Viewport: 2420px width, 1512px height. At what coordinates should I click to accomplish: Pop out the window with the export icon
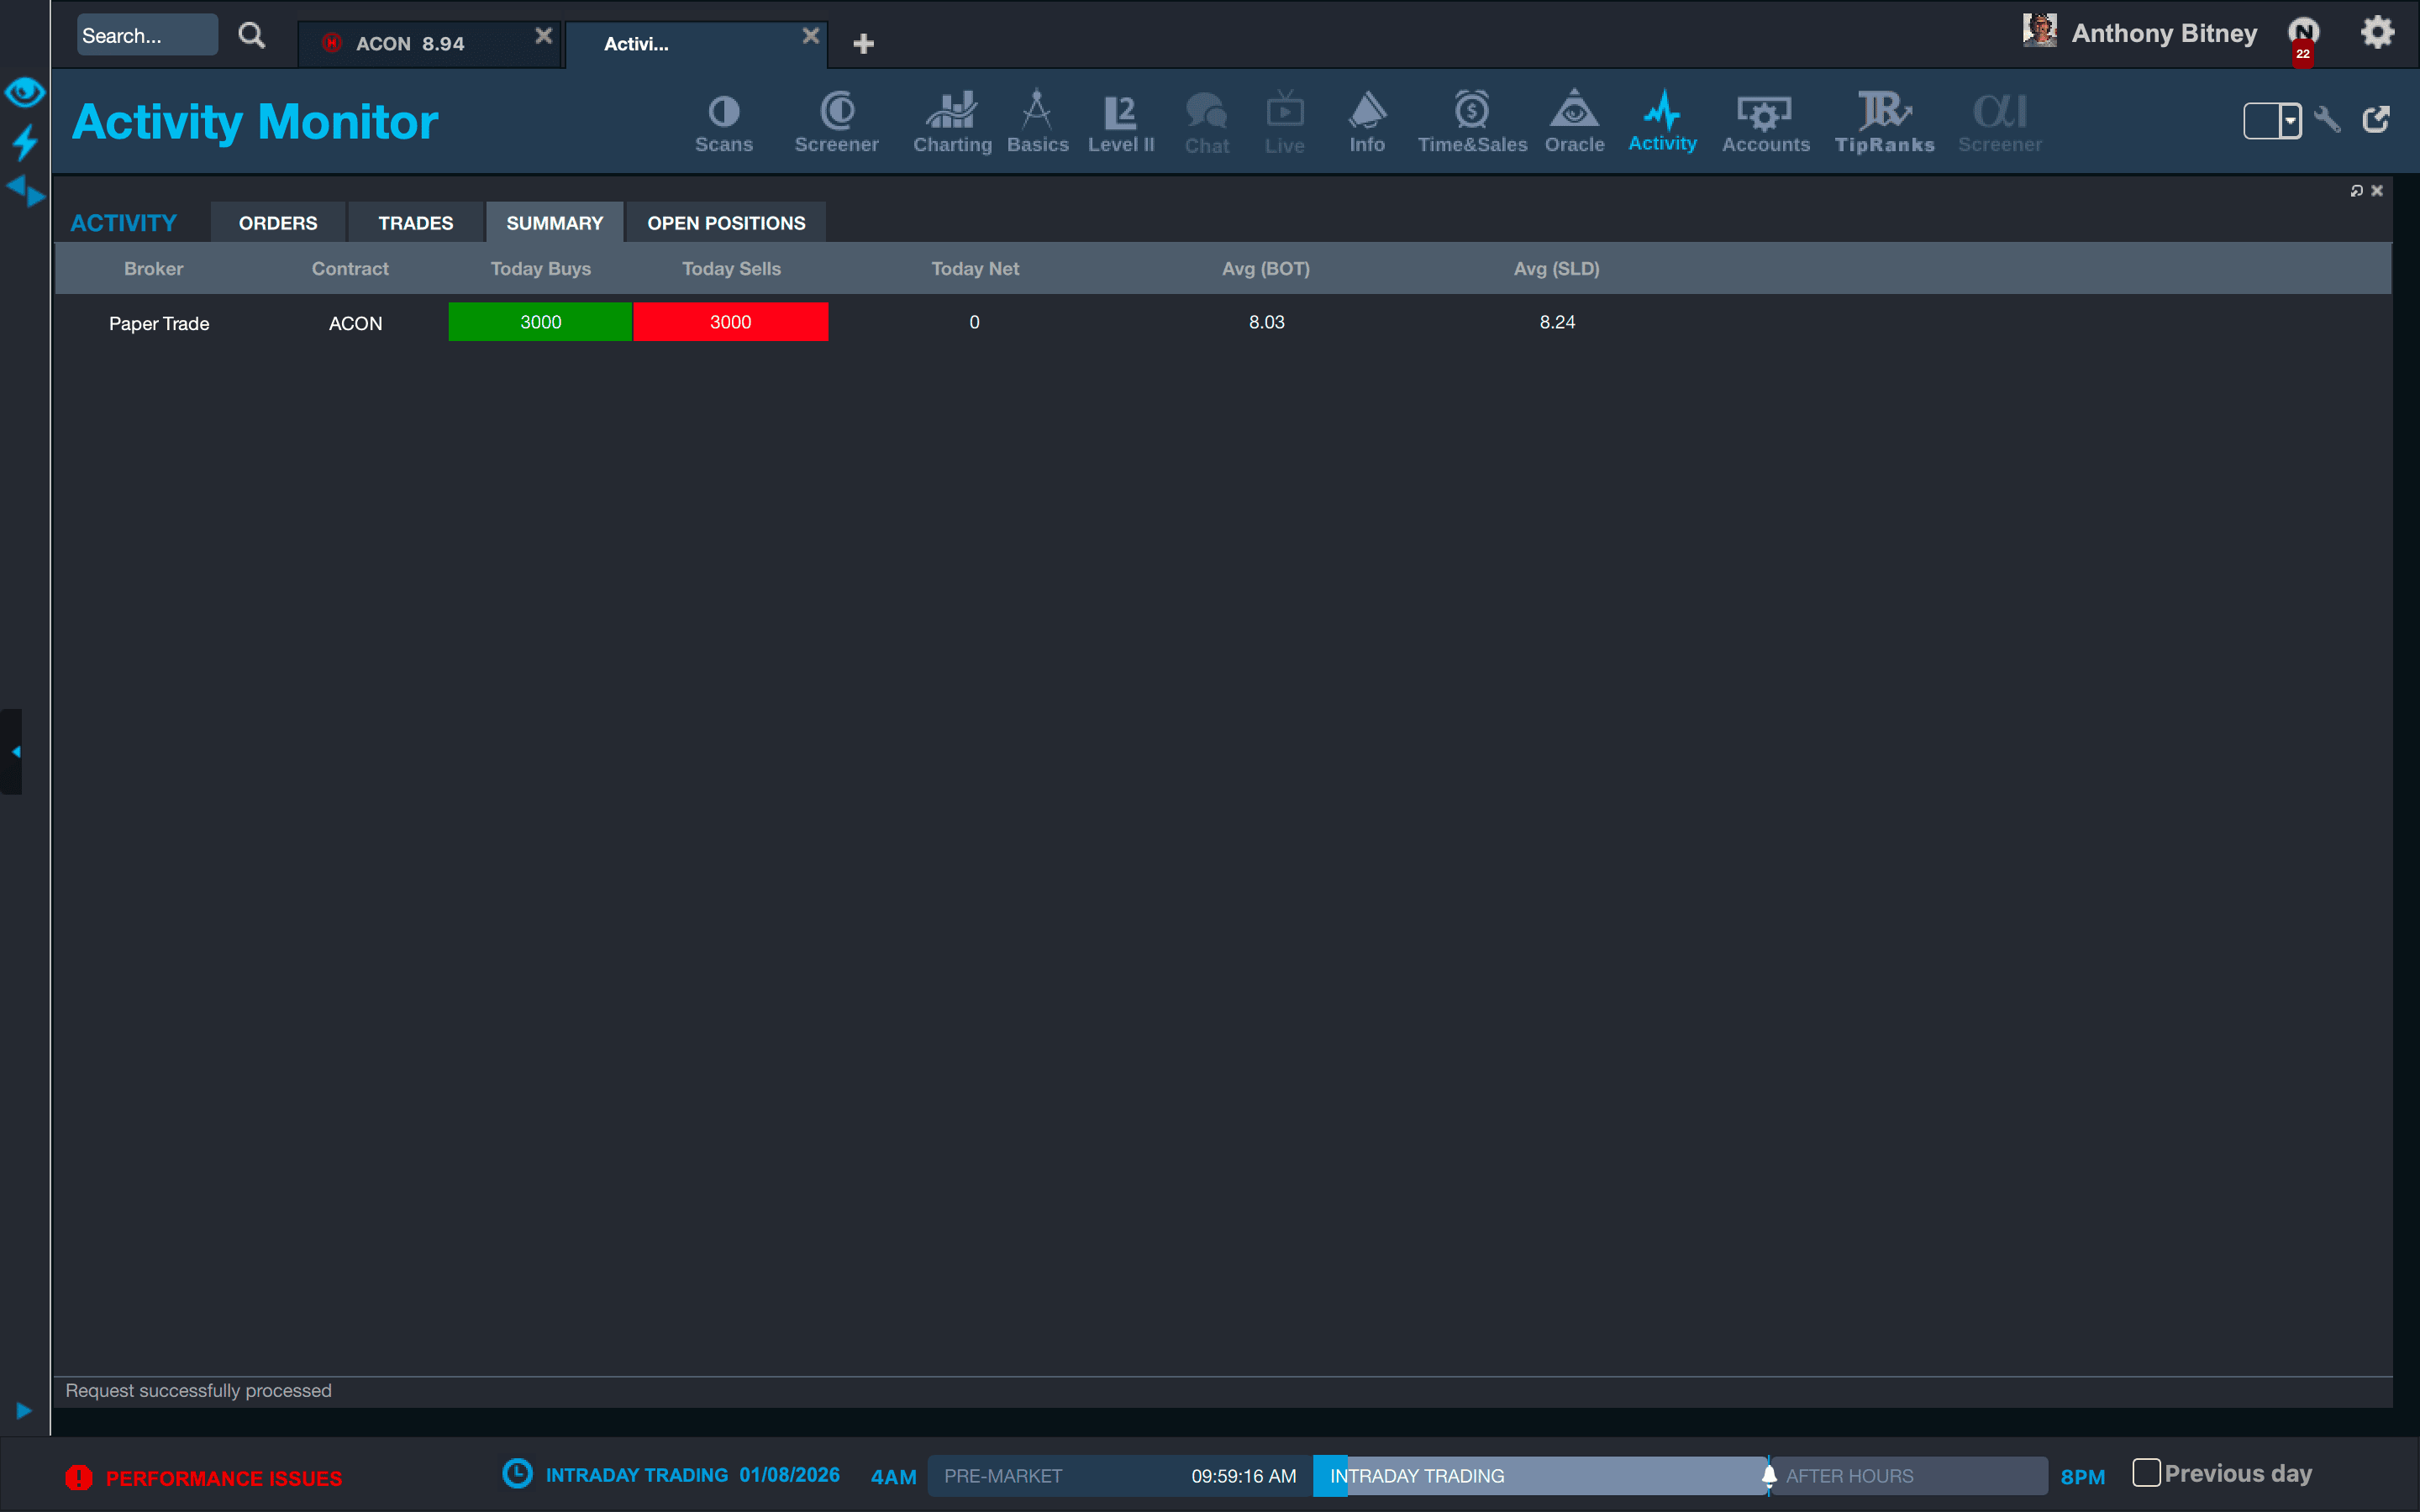pos(2376,120)
